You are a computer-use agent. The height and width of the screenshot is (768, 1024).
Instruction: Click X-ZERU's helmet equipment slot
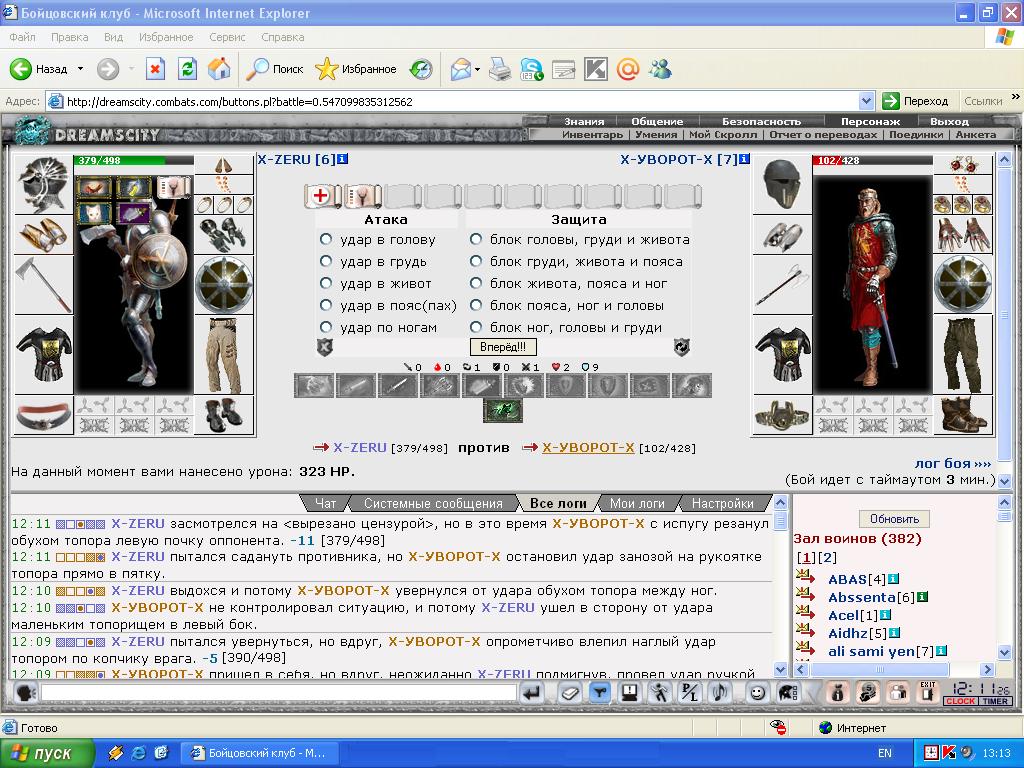tap(44, 185)
